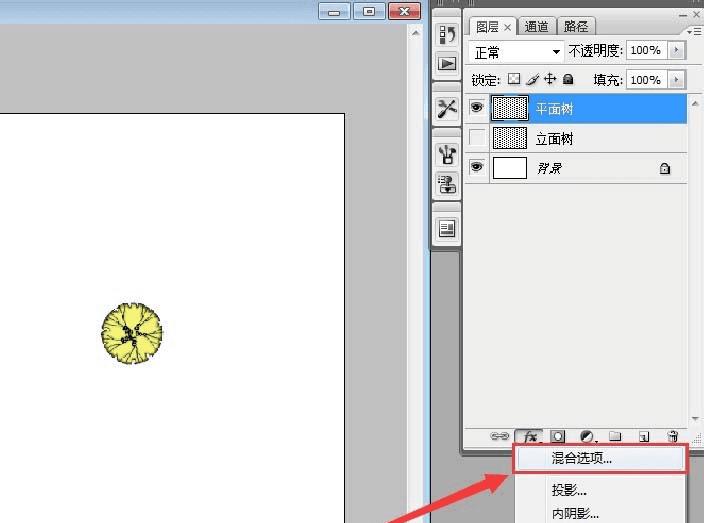Click the 填充 100% value field
Viewport: 704px width, 523px height.
click(x=647, y=80)
